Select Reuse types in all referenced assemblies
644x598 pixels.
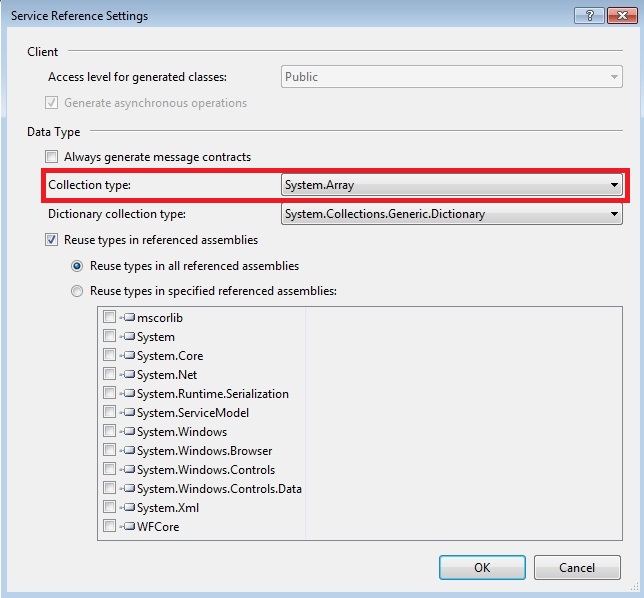pos(77,266)
